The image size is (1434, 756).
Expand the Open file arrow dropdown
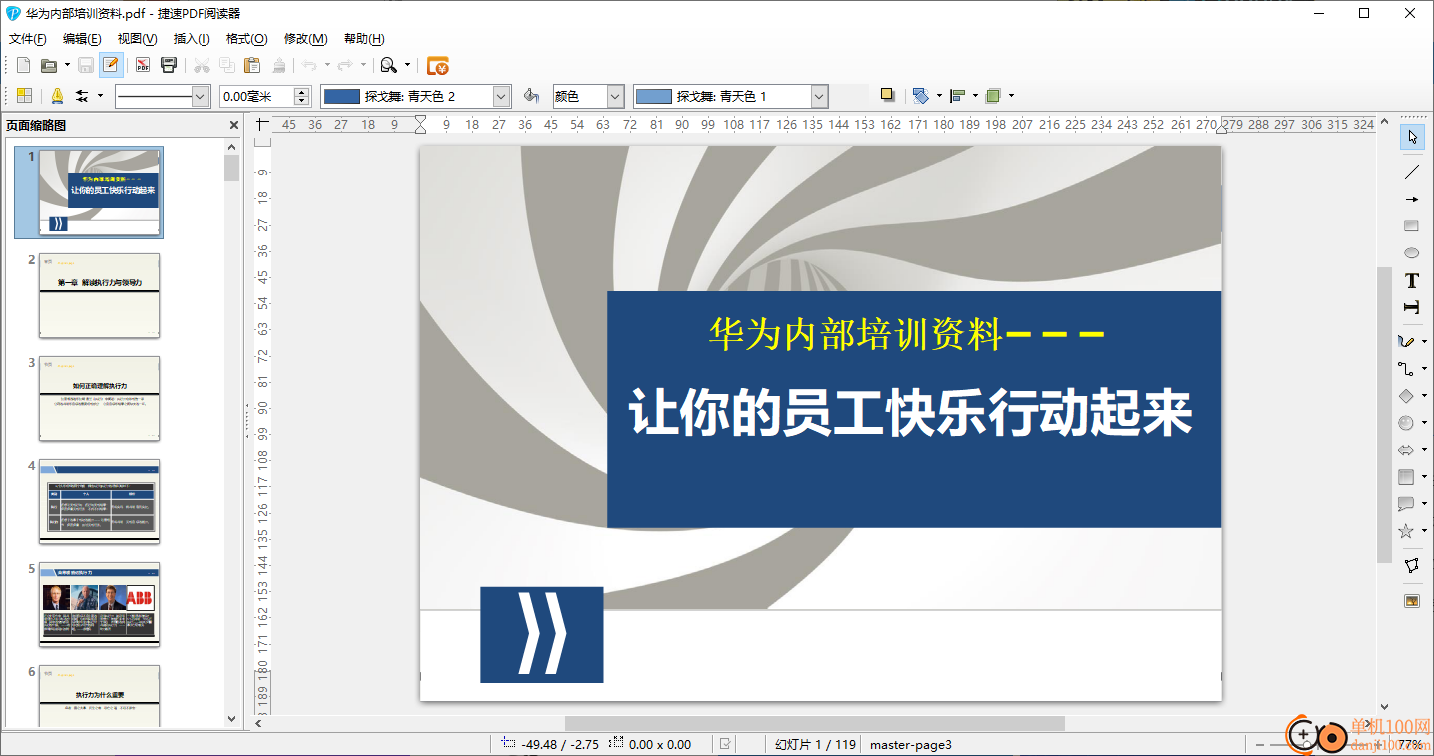tap(67, 66)
